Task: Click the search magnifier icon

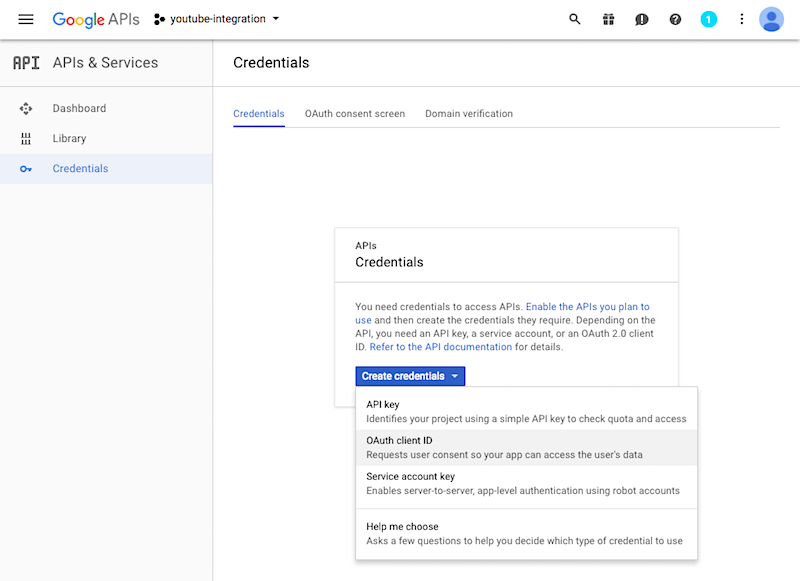Action: [x=575, y=19]
